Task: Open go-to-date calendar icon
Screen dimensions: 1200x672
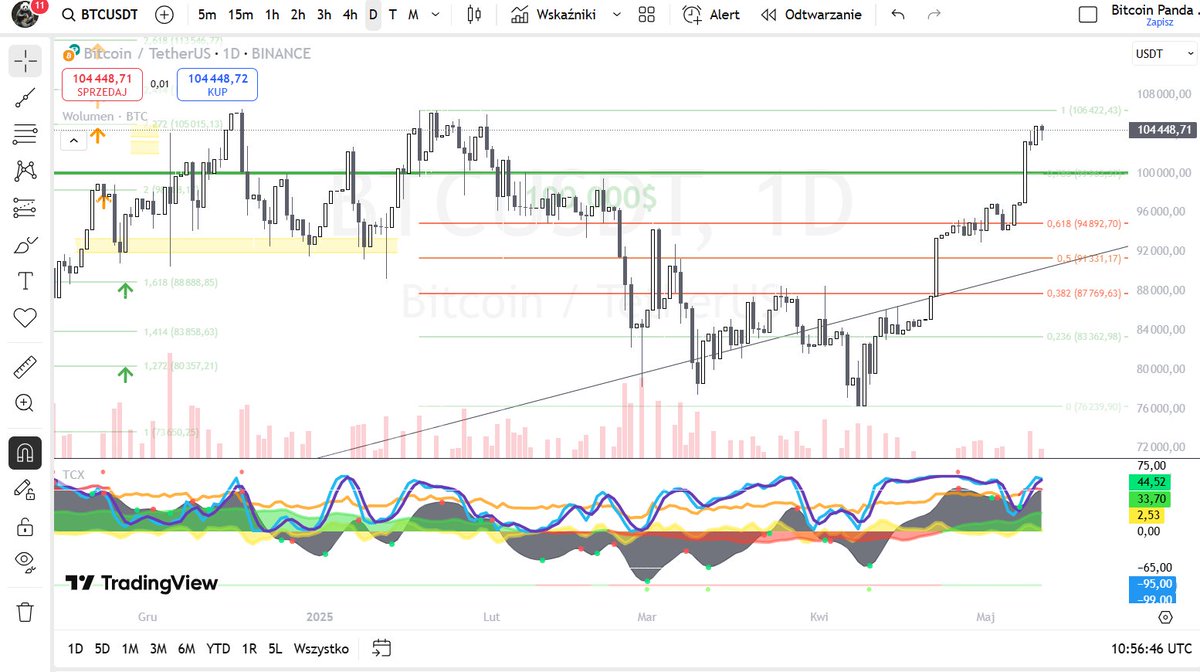Action: click(381, 648)
